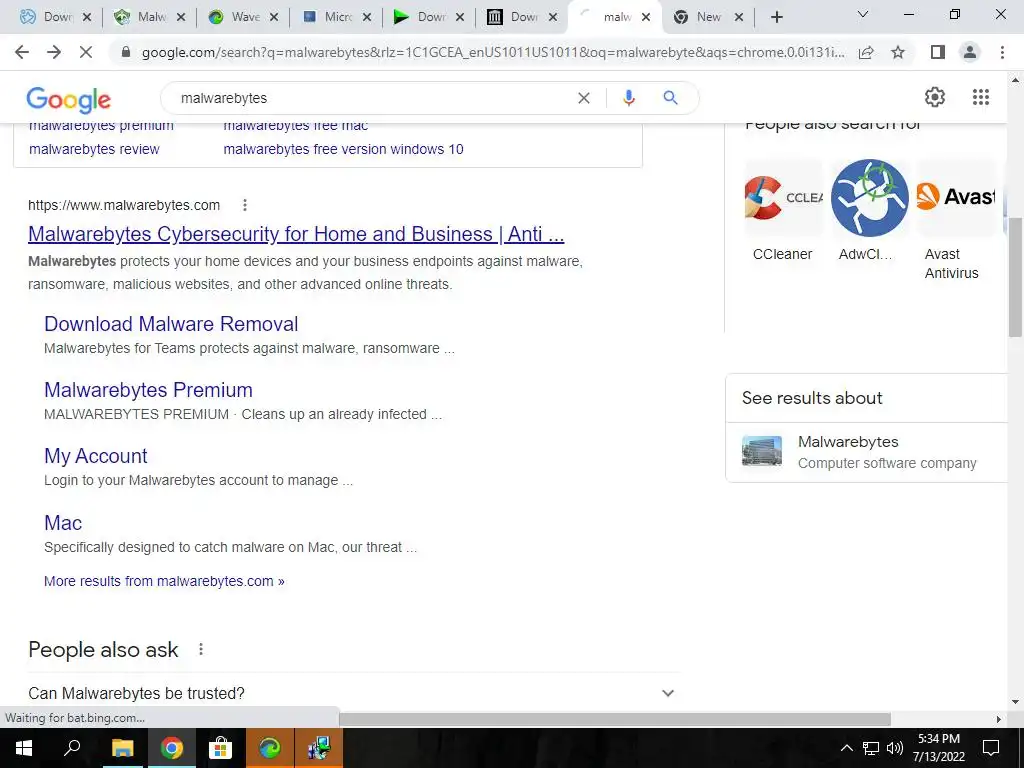Open the Chrome profile avatar

tap(970, 52)
